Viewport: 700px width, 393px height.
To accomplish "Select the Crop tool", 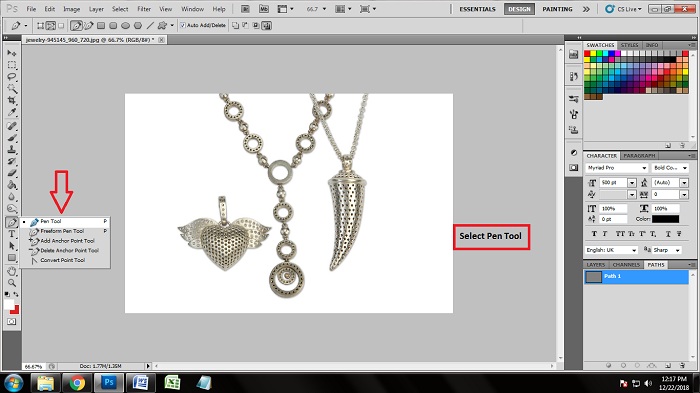I will (12, 100).
